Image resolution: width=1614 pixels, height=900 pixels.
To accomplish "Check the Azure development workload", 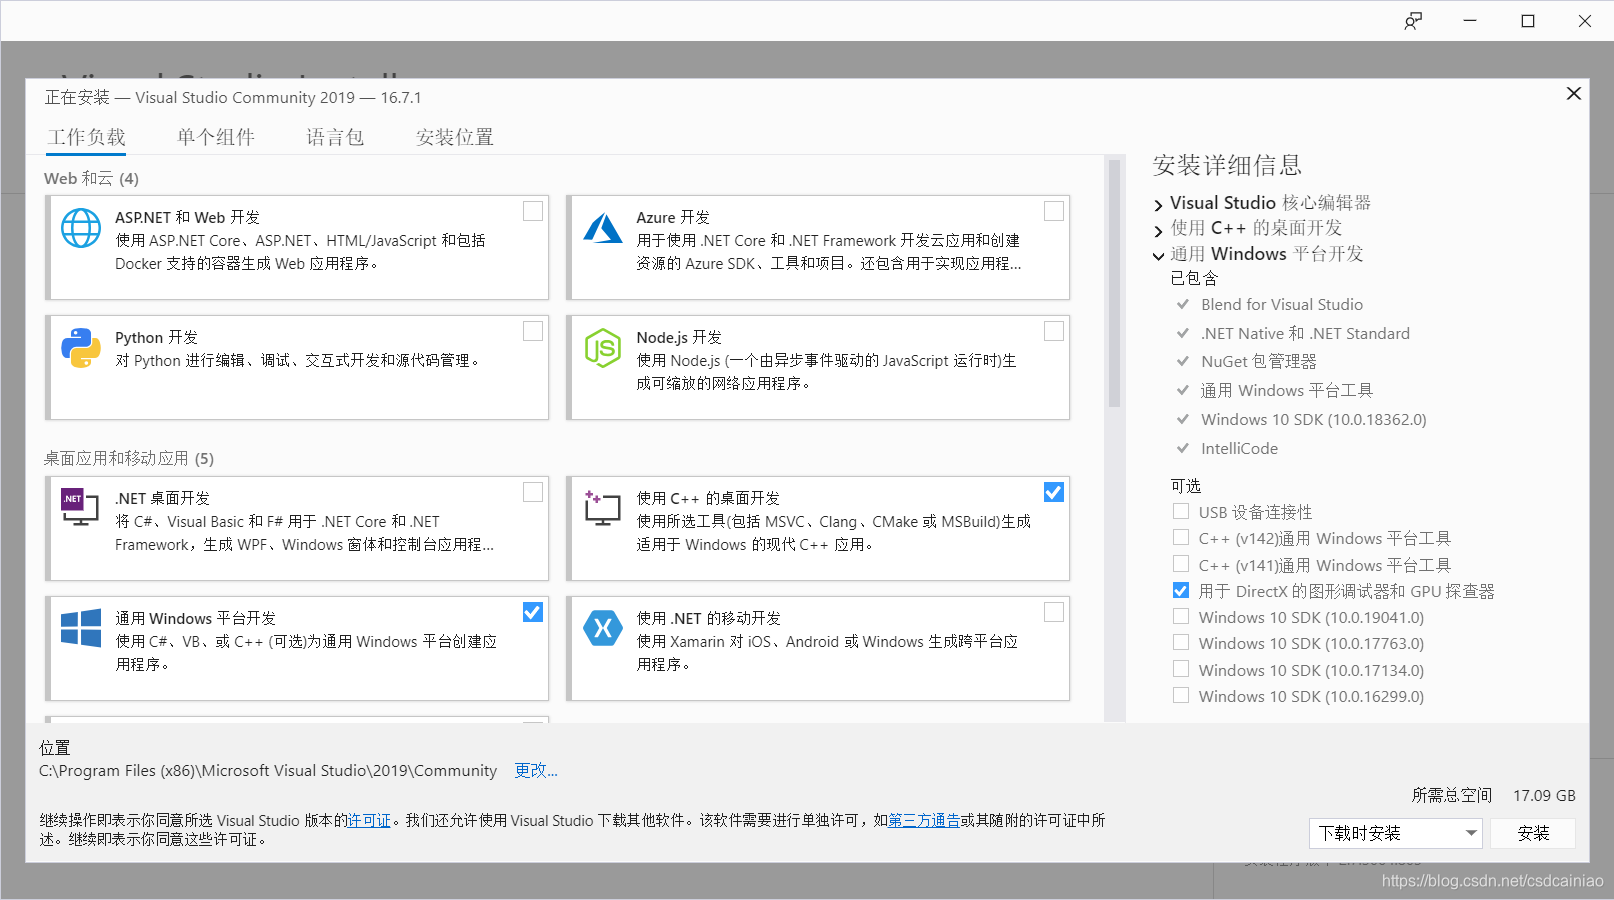I will click(1054, 211).
